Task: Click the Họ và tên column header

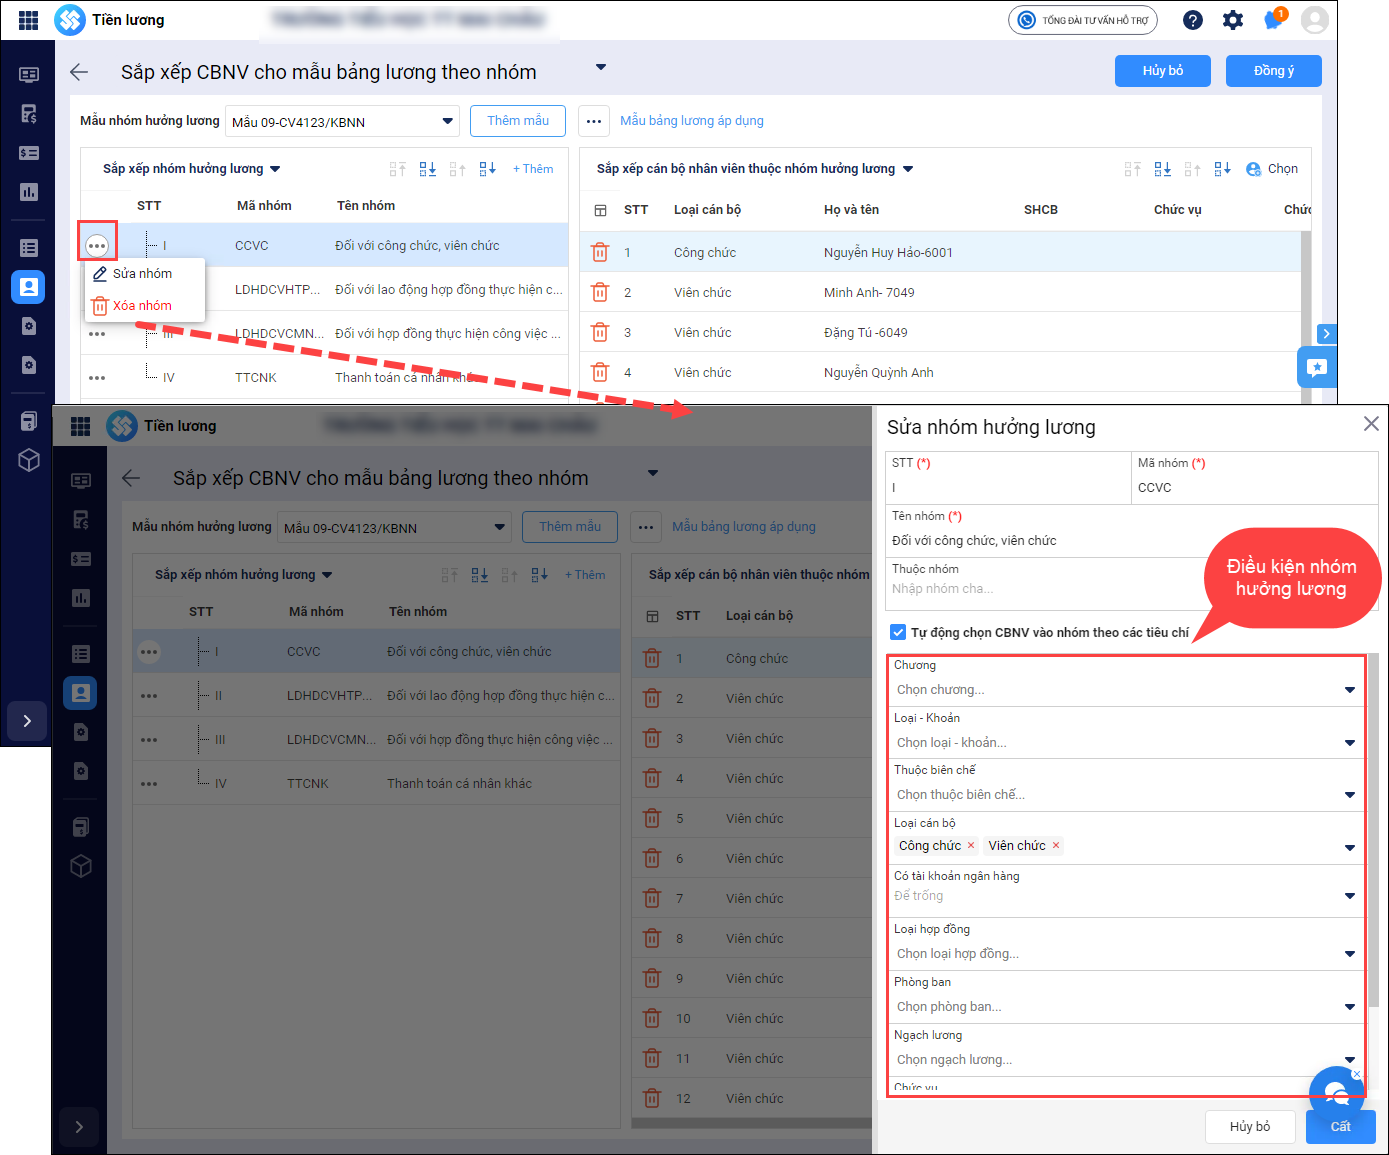Action: [x=851, y=210]
